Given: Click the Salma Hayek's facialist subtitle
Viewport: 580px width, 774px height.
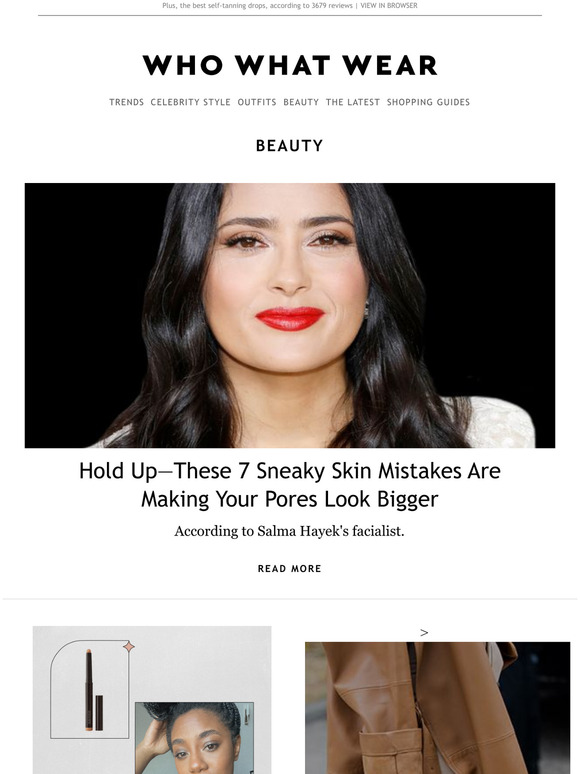Looking at the screenshot, I should (289, 531).
